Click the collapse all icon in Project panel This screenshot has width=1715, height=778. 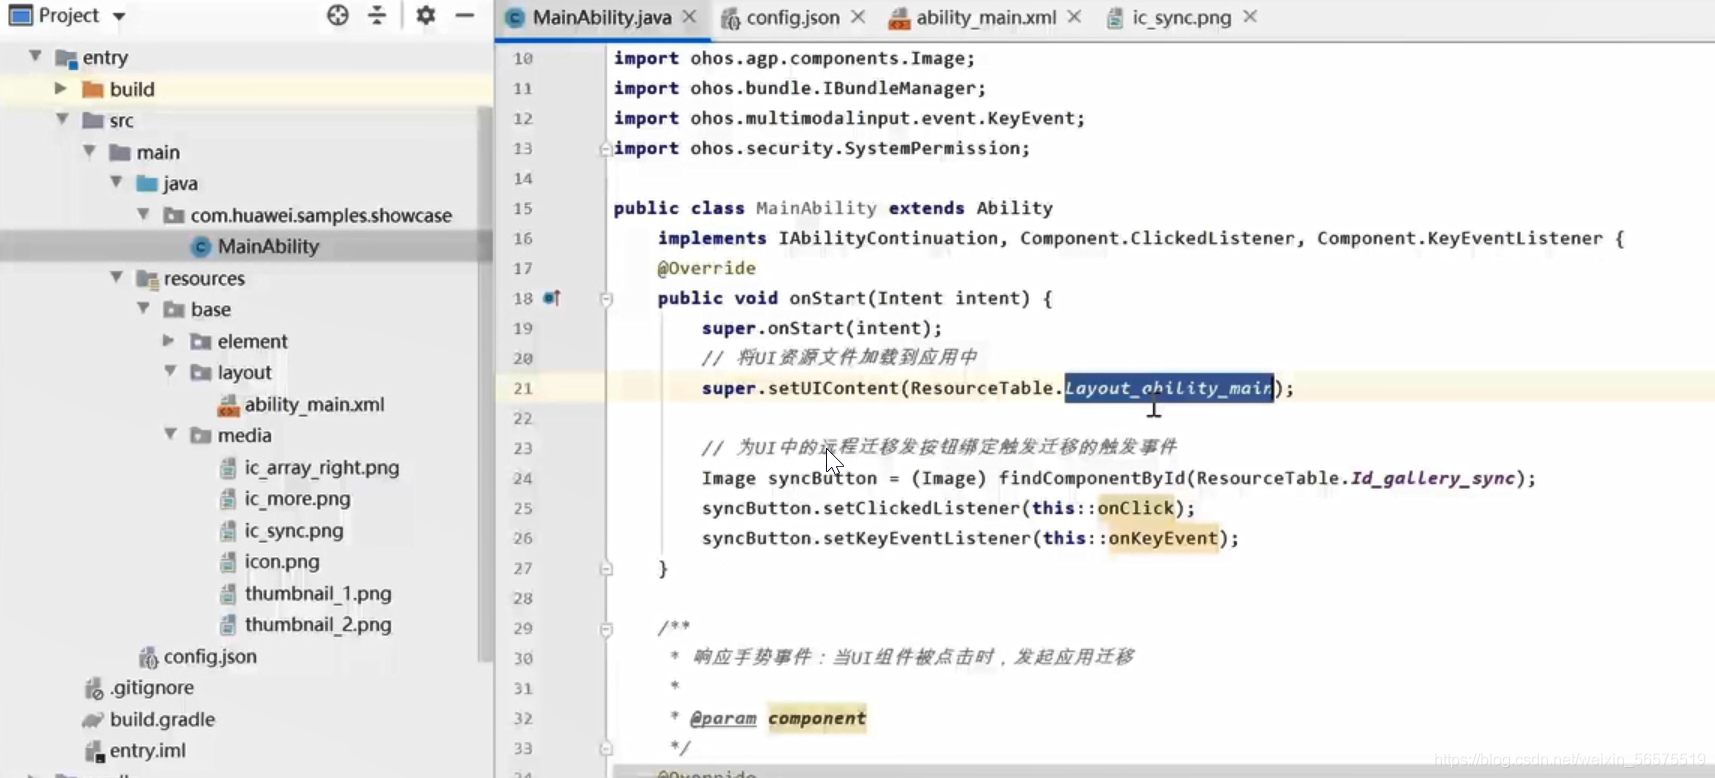pos(377,15)
